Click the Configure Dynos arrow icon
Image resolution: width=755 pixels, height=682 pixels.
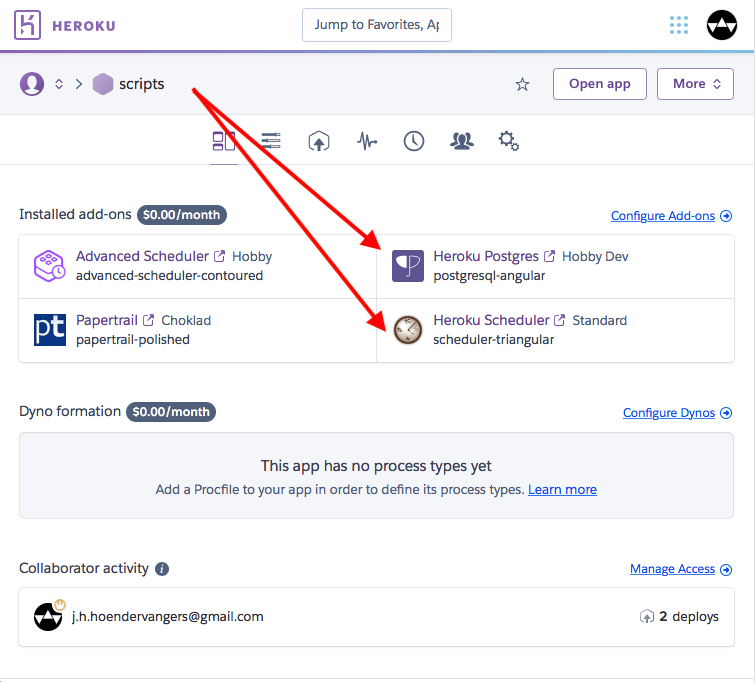(x=726, y=413)
